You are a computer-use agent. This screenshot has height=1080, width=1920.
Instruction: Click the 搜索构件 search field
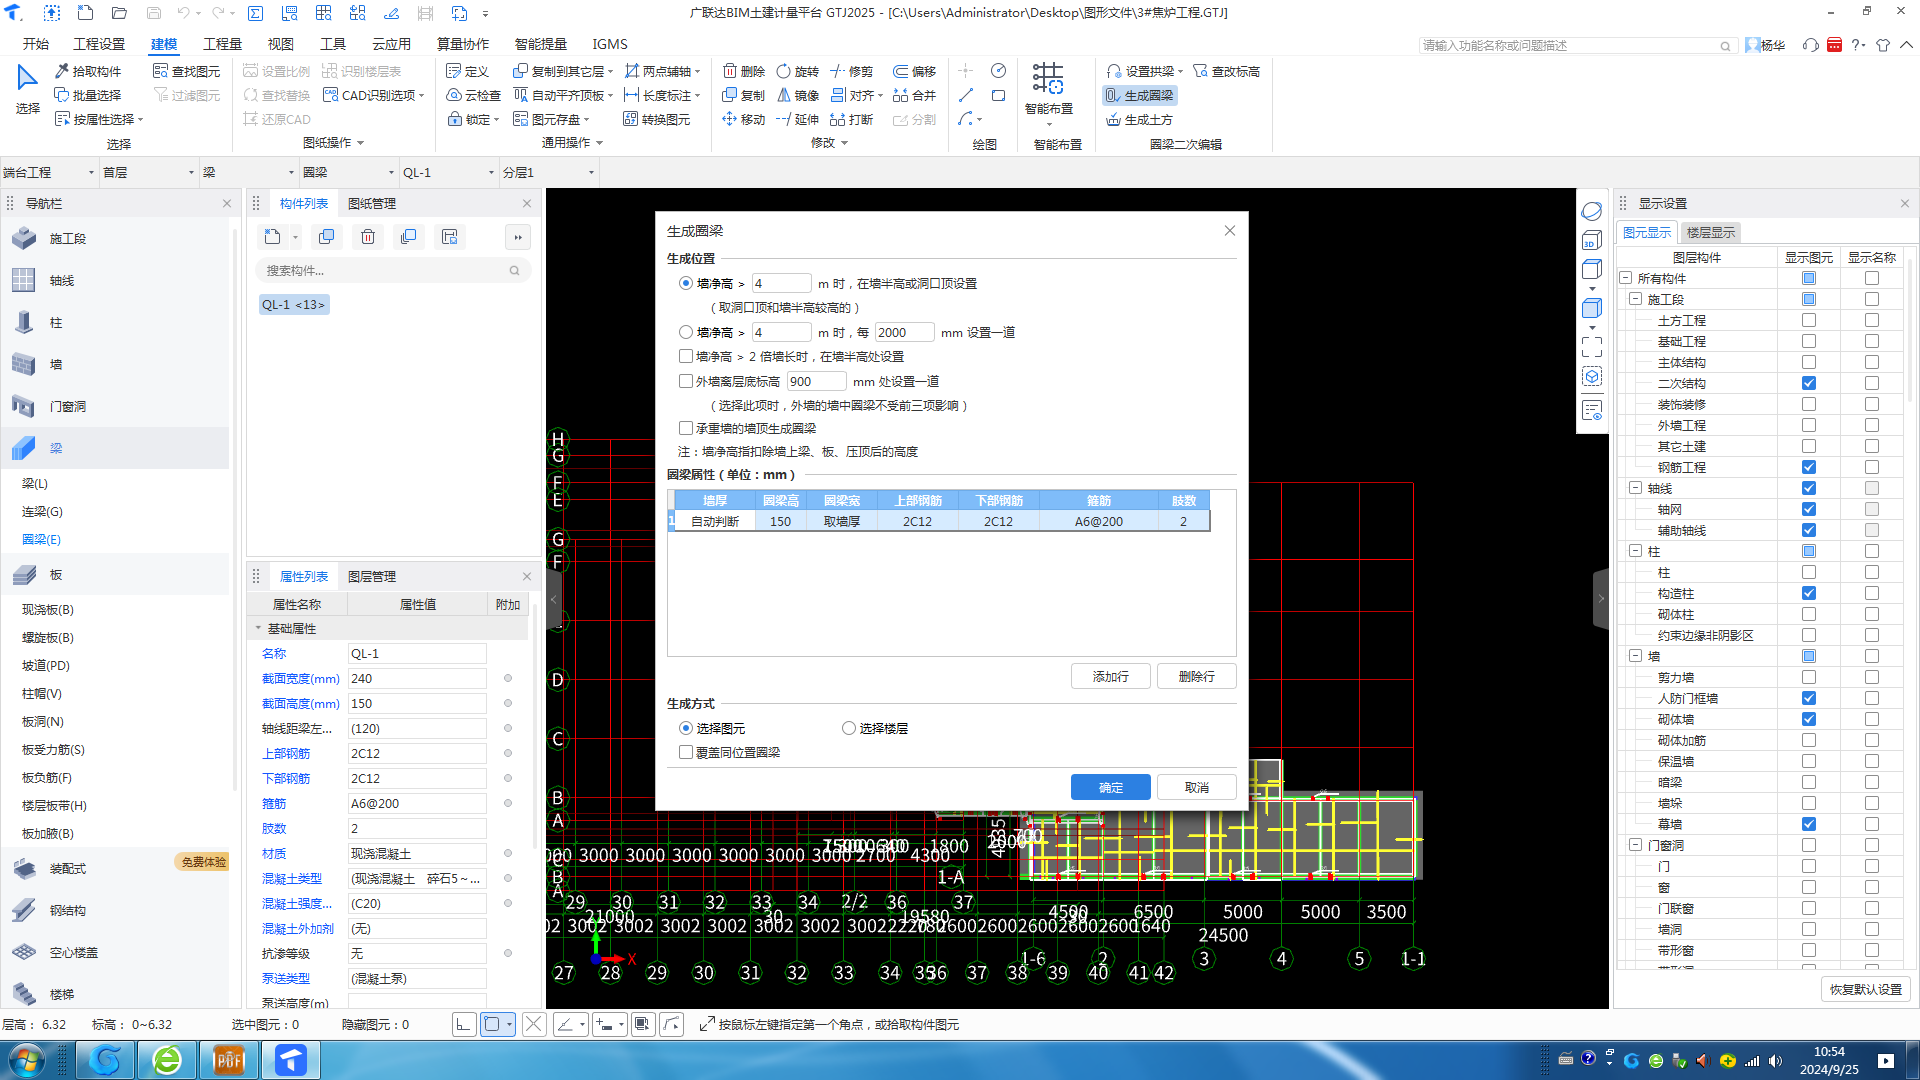[x=392, y=270]
